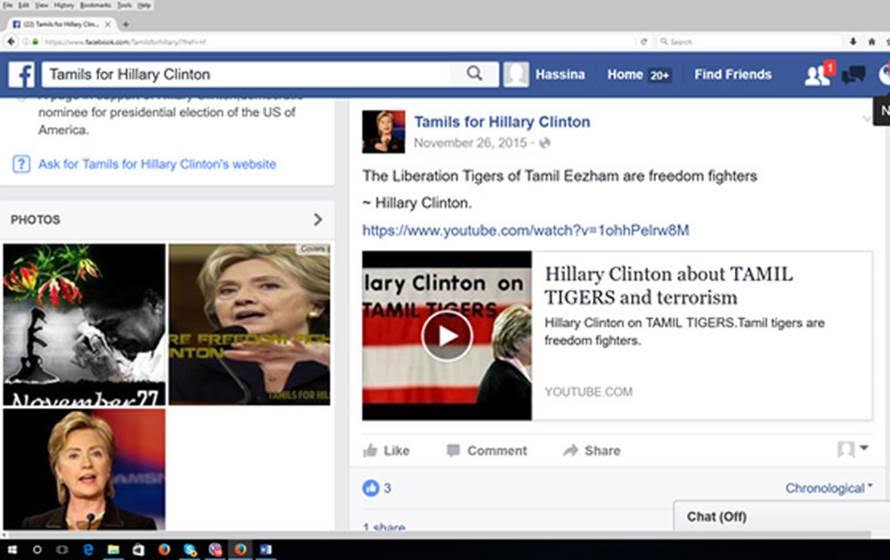This screenshot has width=890, height=560.
Task: Click the thumbs-up Like icon on the post
Action: (x=371, y=451)
